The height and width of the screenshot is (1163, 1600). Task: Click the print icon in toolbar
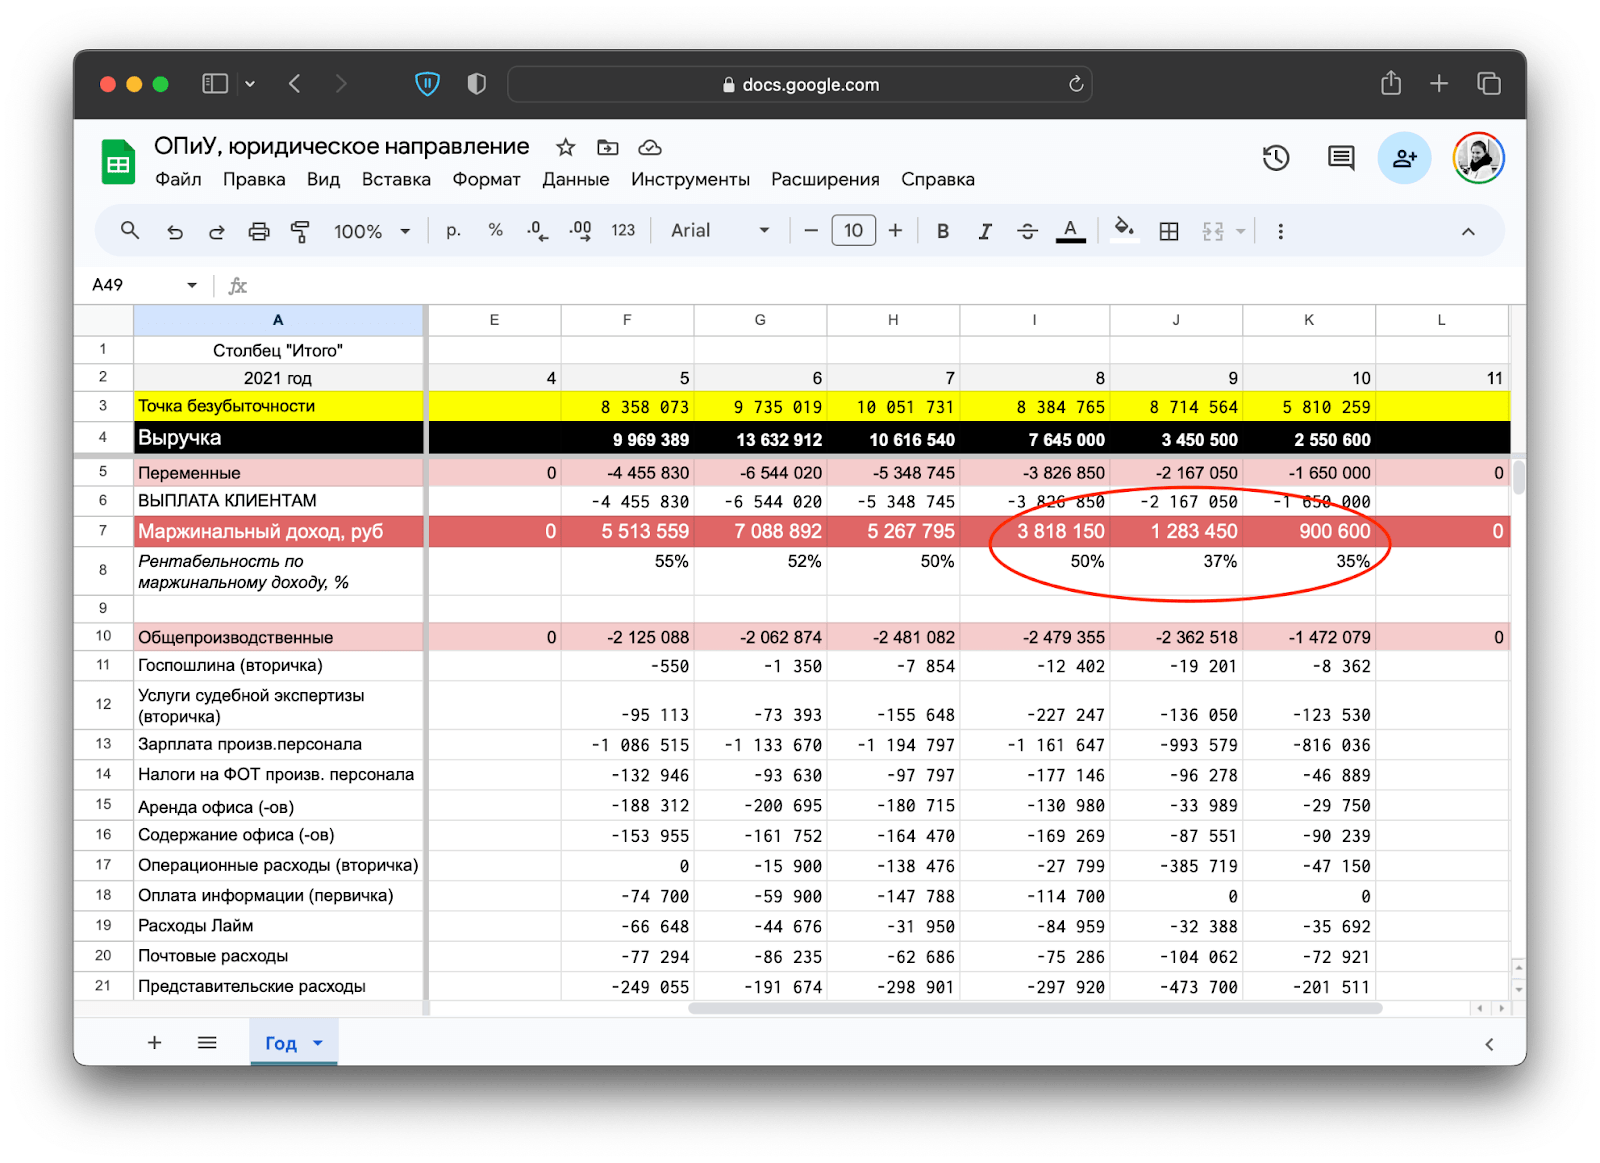pyautogui.click(x=259, y=232)
